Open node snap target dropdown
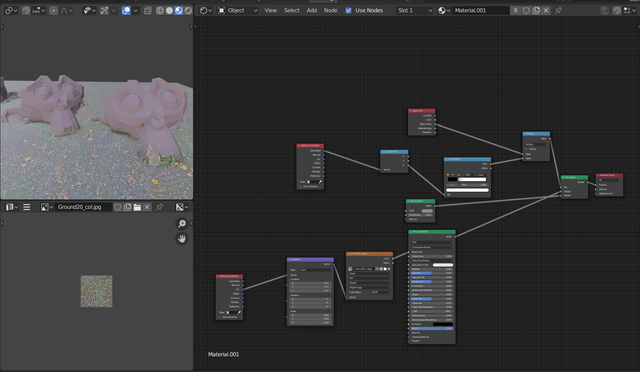The height and width of the screenshot is (372, 640). point(630,11)
